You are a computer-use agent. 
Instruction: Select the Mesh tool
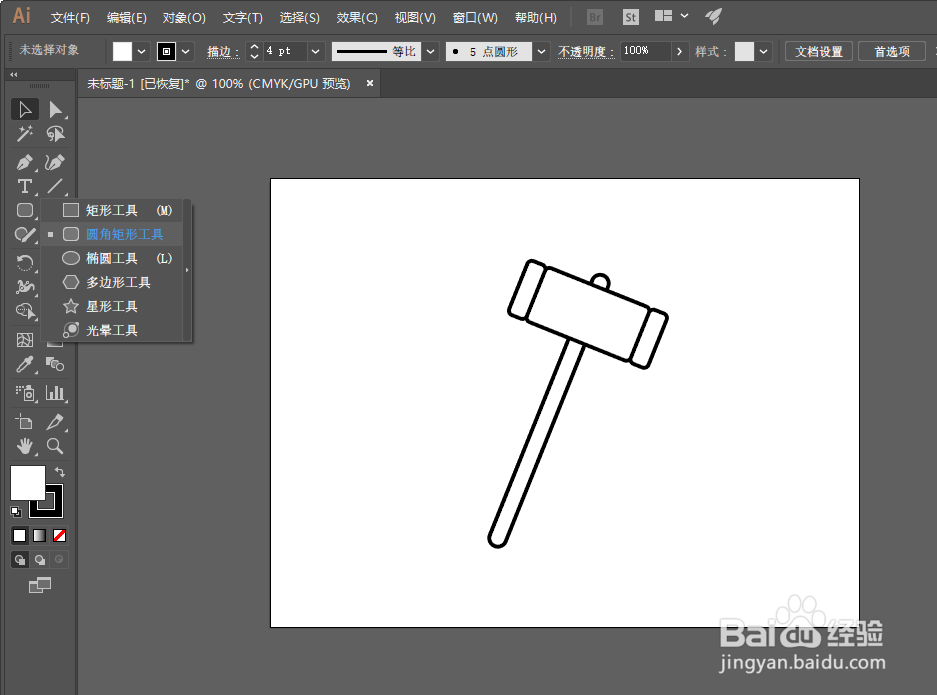click(25, 340)
